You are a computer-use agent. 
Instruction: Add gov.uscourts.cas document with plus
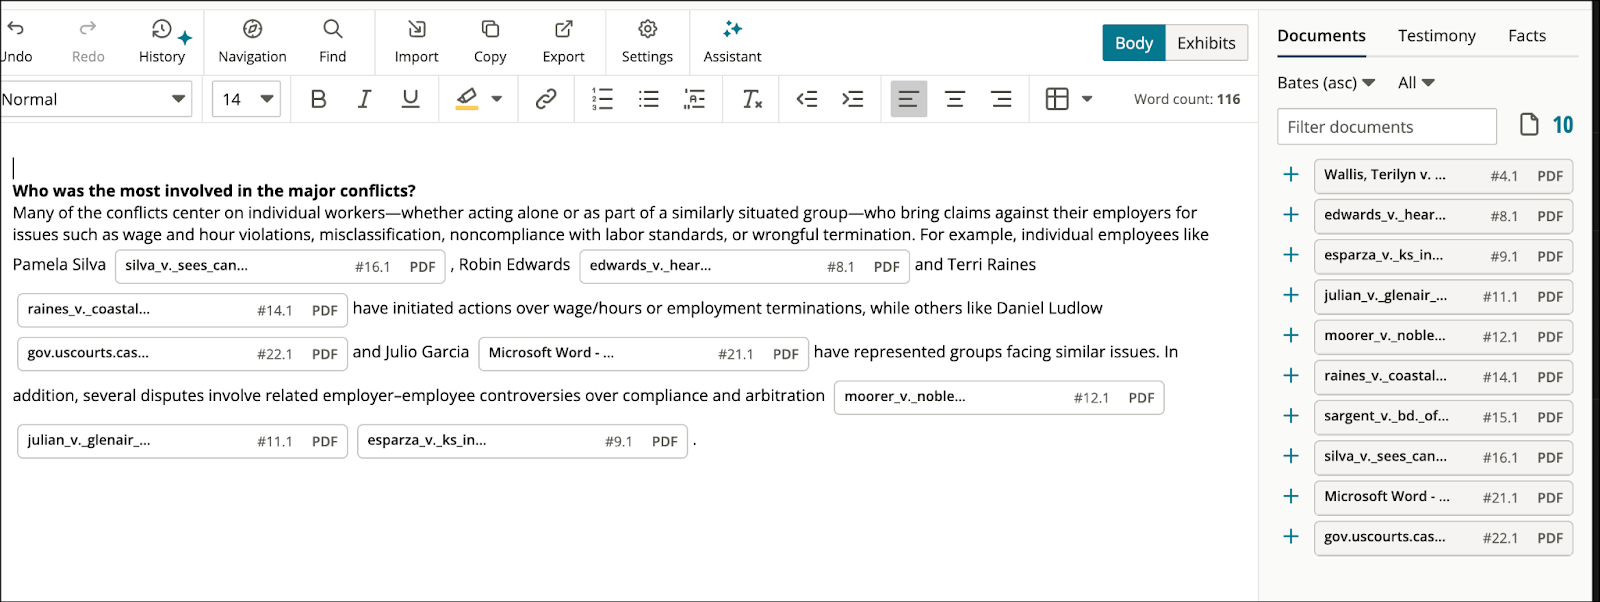1291,537
